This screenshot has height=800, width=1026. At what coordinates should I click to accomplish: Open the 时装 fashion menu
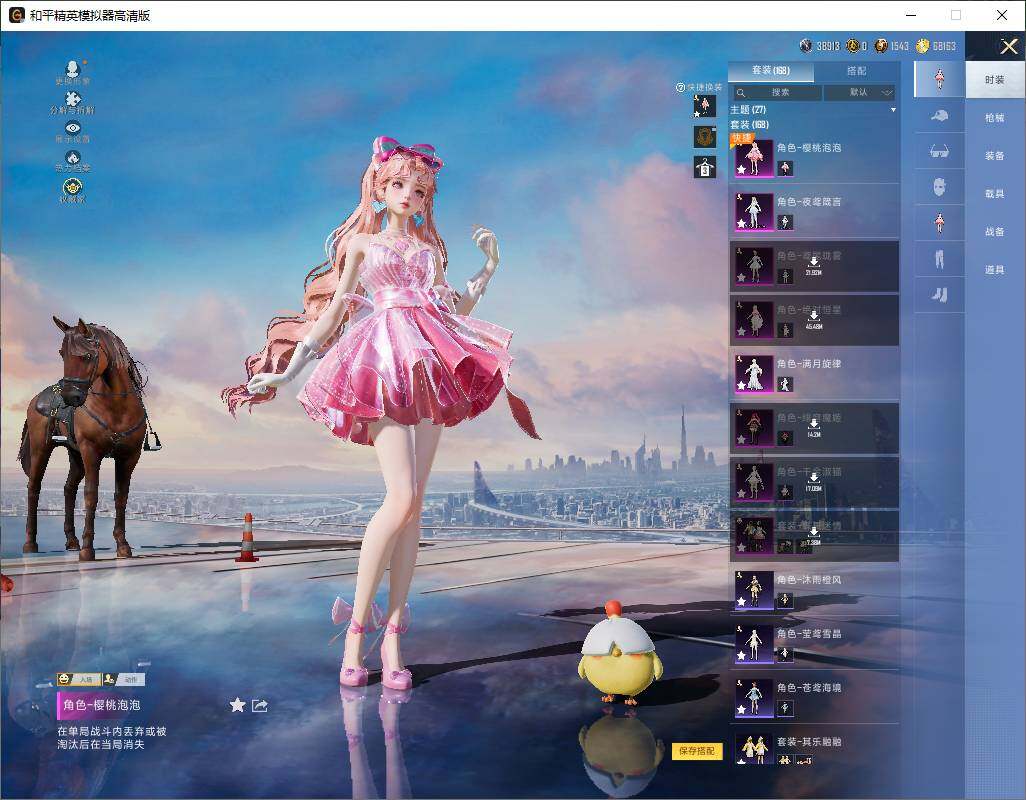pos(995,80)
